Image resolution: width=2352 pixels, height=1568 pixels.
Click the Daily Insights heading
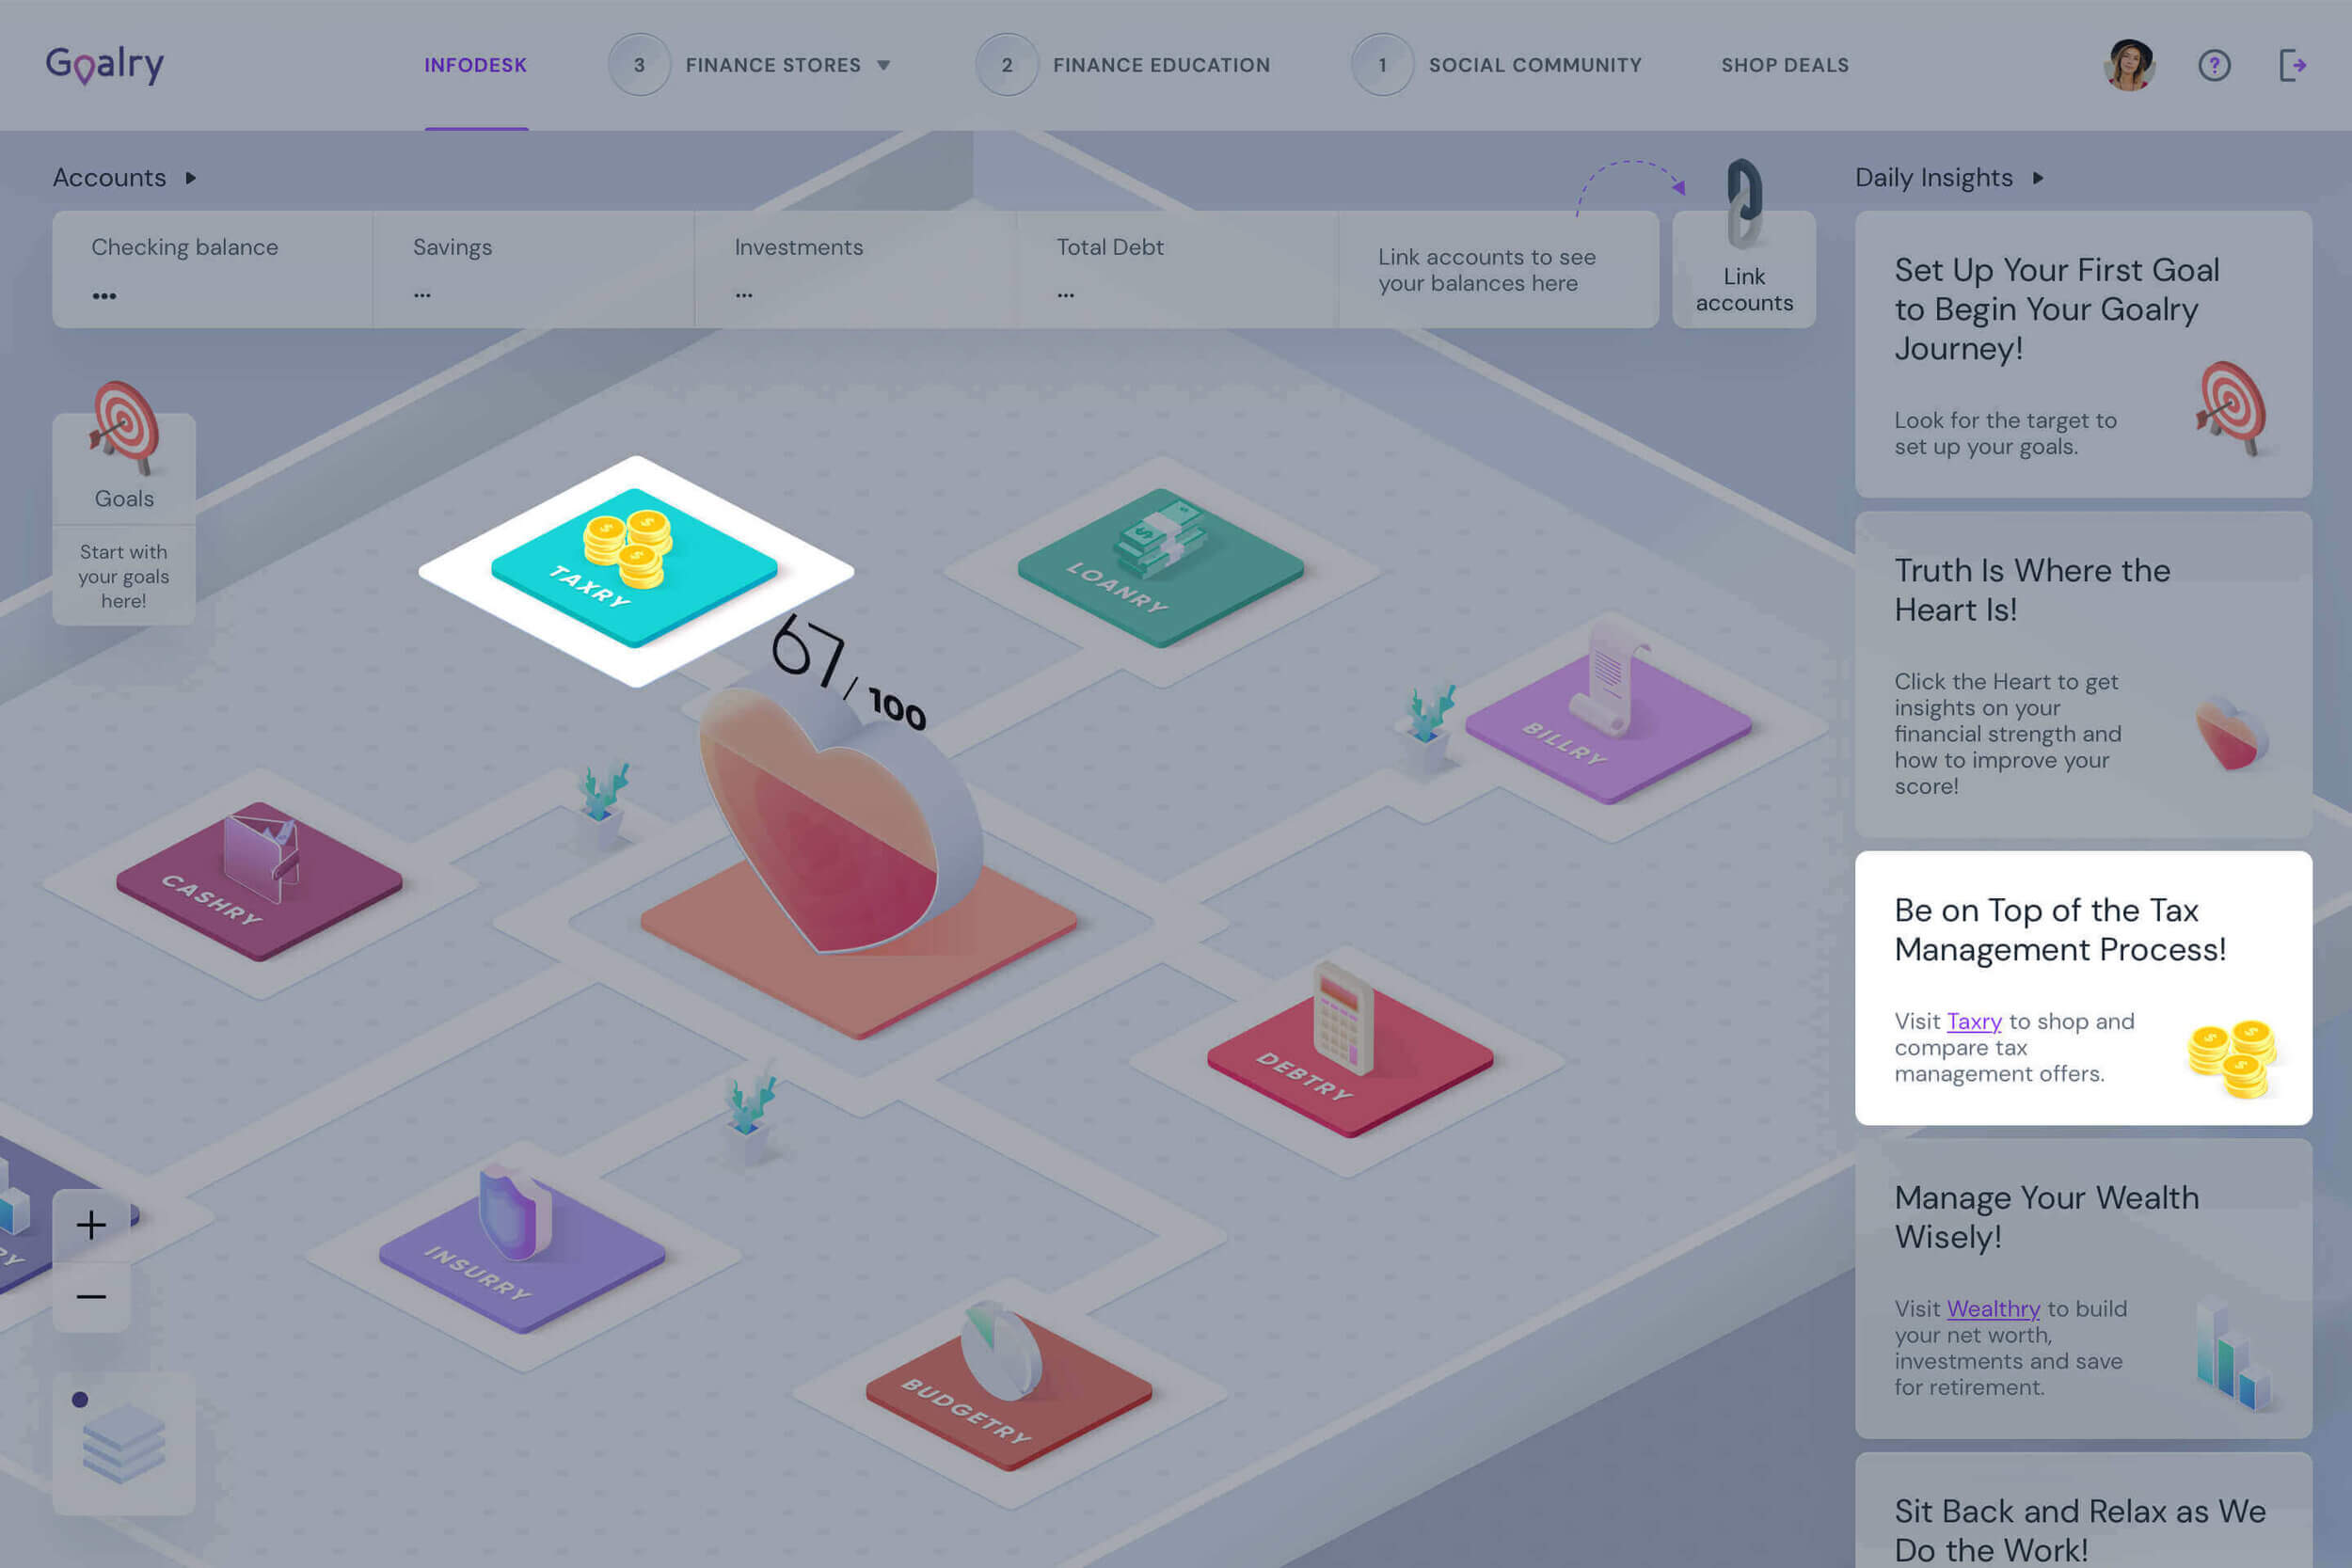click(x=1933, y=178)
